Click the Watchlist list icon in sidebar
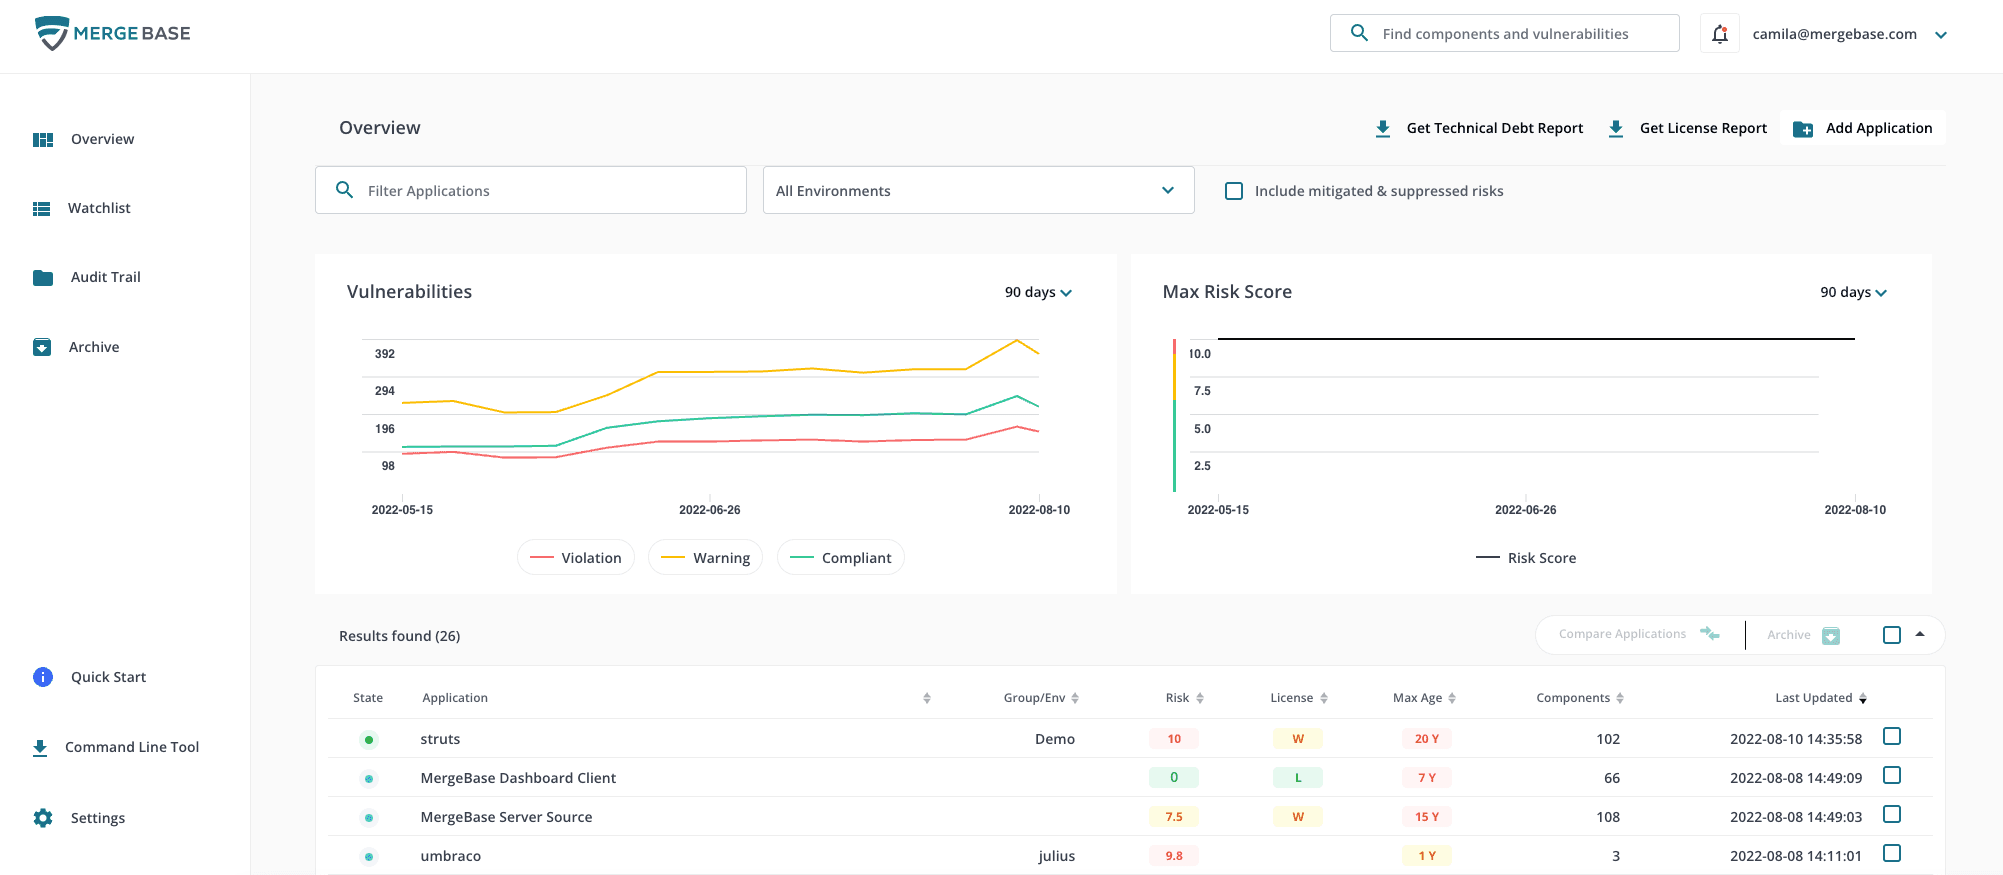This screenshot has width=2003, height=875. click(42, 208)
